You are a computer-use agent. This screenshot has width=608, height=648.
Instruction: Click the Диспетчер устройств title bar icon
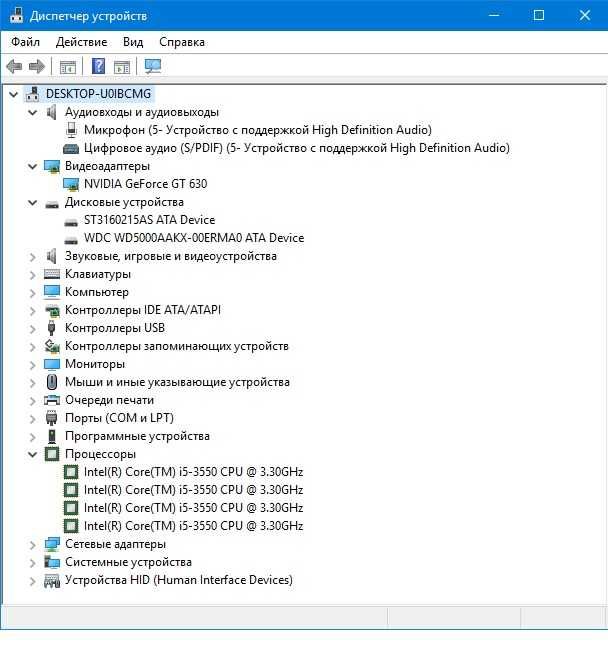pyautogui.click(x=17, y=15)
